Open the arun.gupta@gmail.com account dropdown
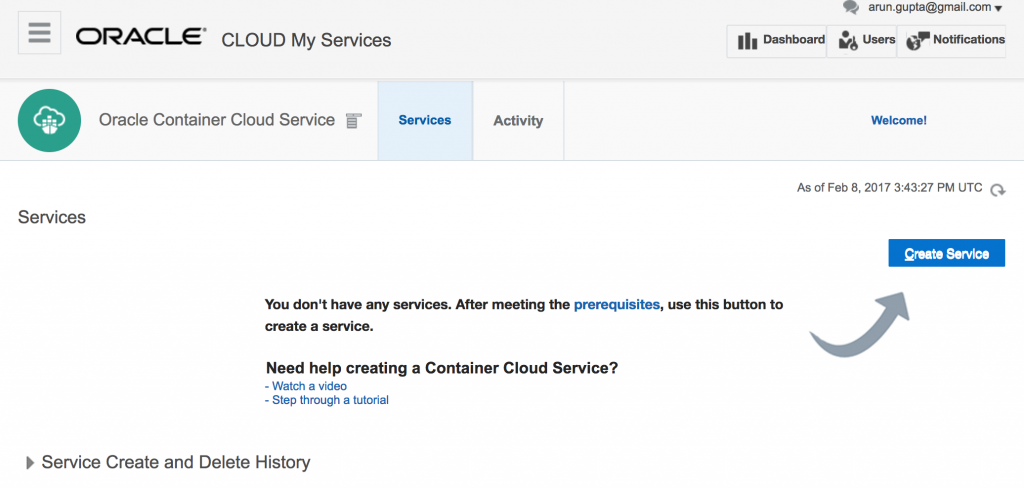The width and height of the screenshot is (1024, 488). pos(935,8)
